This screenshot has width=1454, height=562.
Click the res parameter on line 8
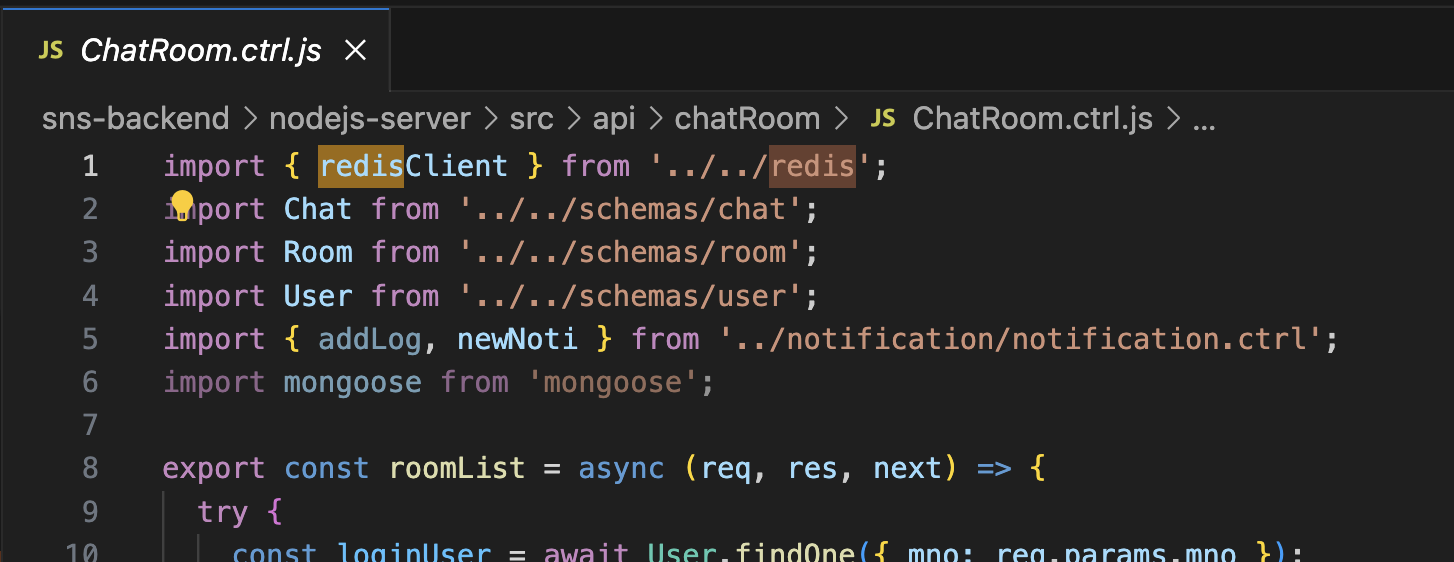click(x=812, y=468)
